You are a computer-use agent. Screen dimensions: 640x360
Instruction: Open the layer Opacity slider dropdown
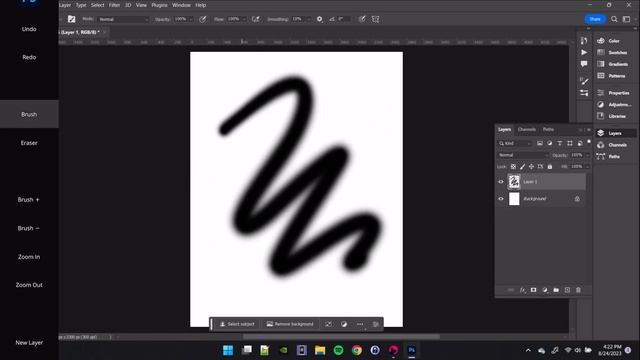coord(588,155)
